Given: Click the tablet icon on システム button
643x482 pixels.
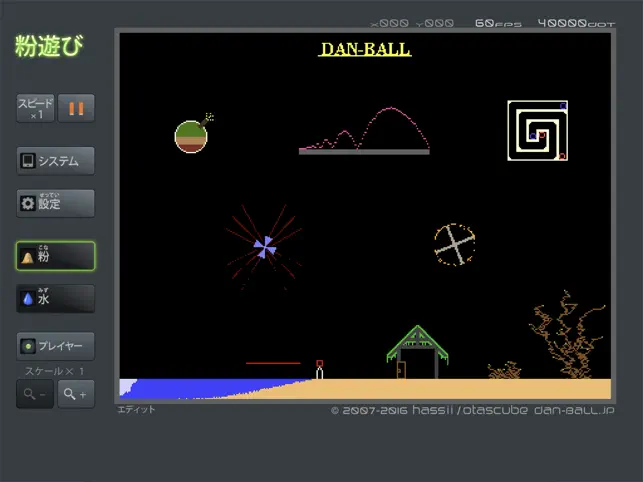Looking at the screenshot, I should (28, 161).
